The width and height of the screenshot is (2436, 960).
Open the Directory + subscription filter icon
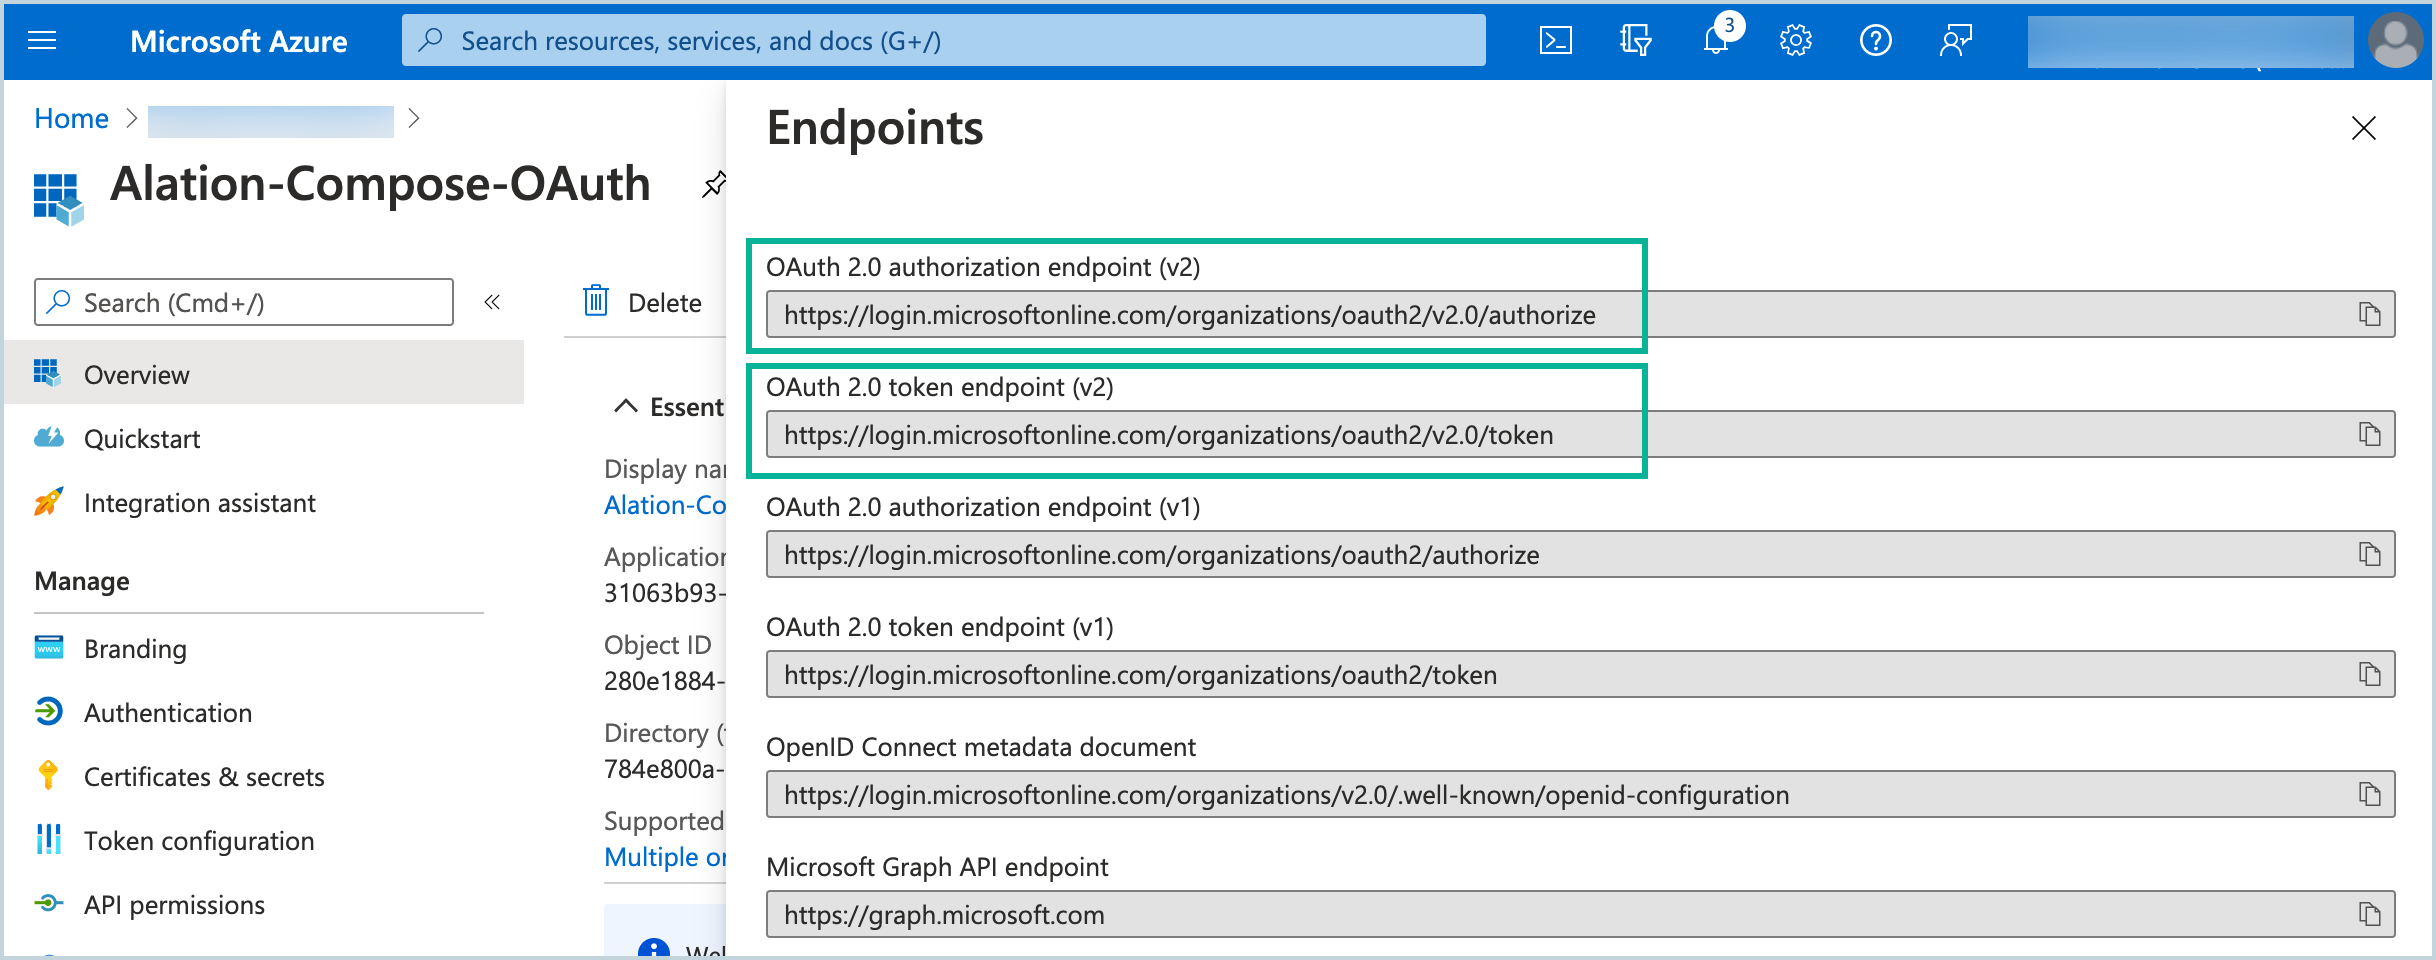pos(1635,40)
